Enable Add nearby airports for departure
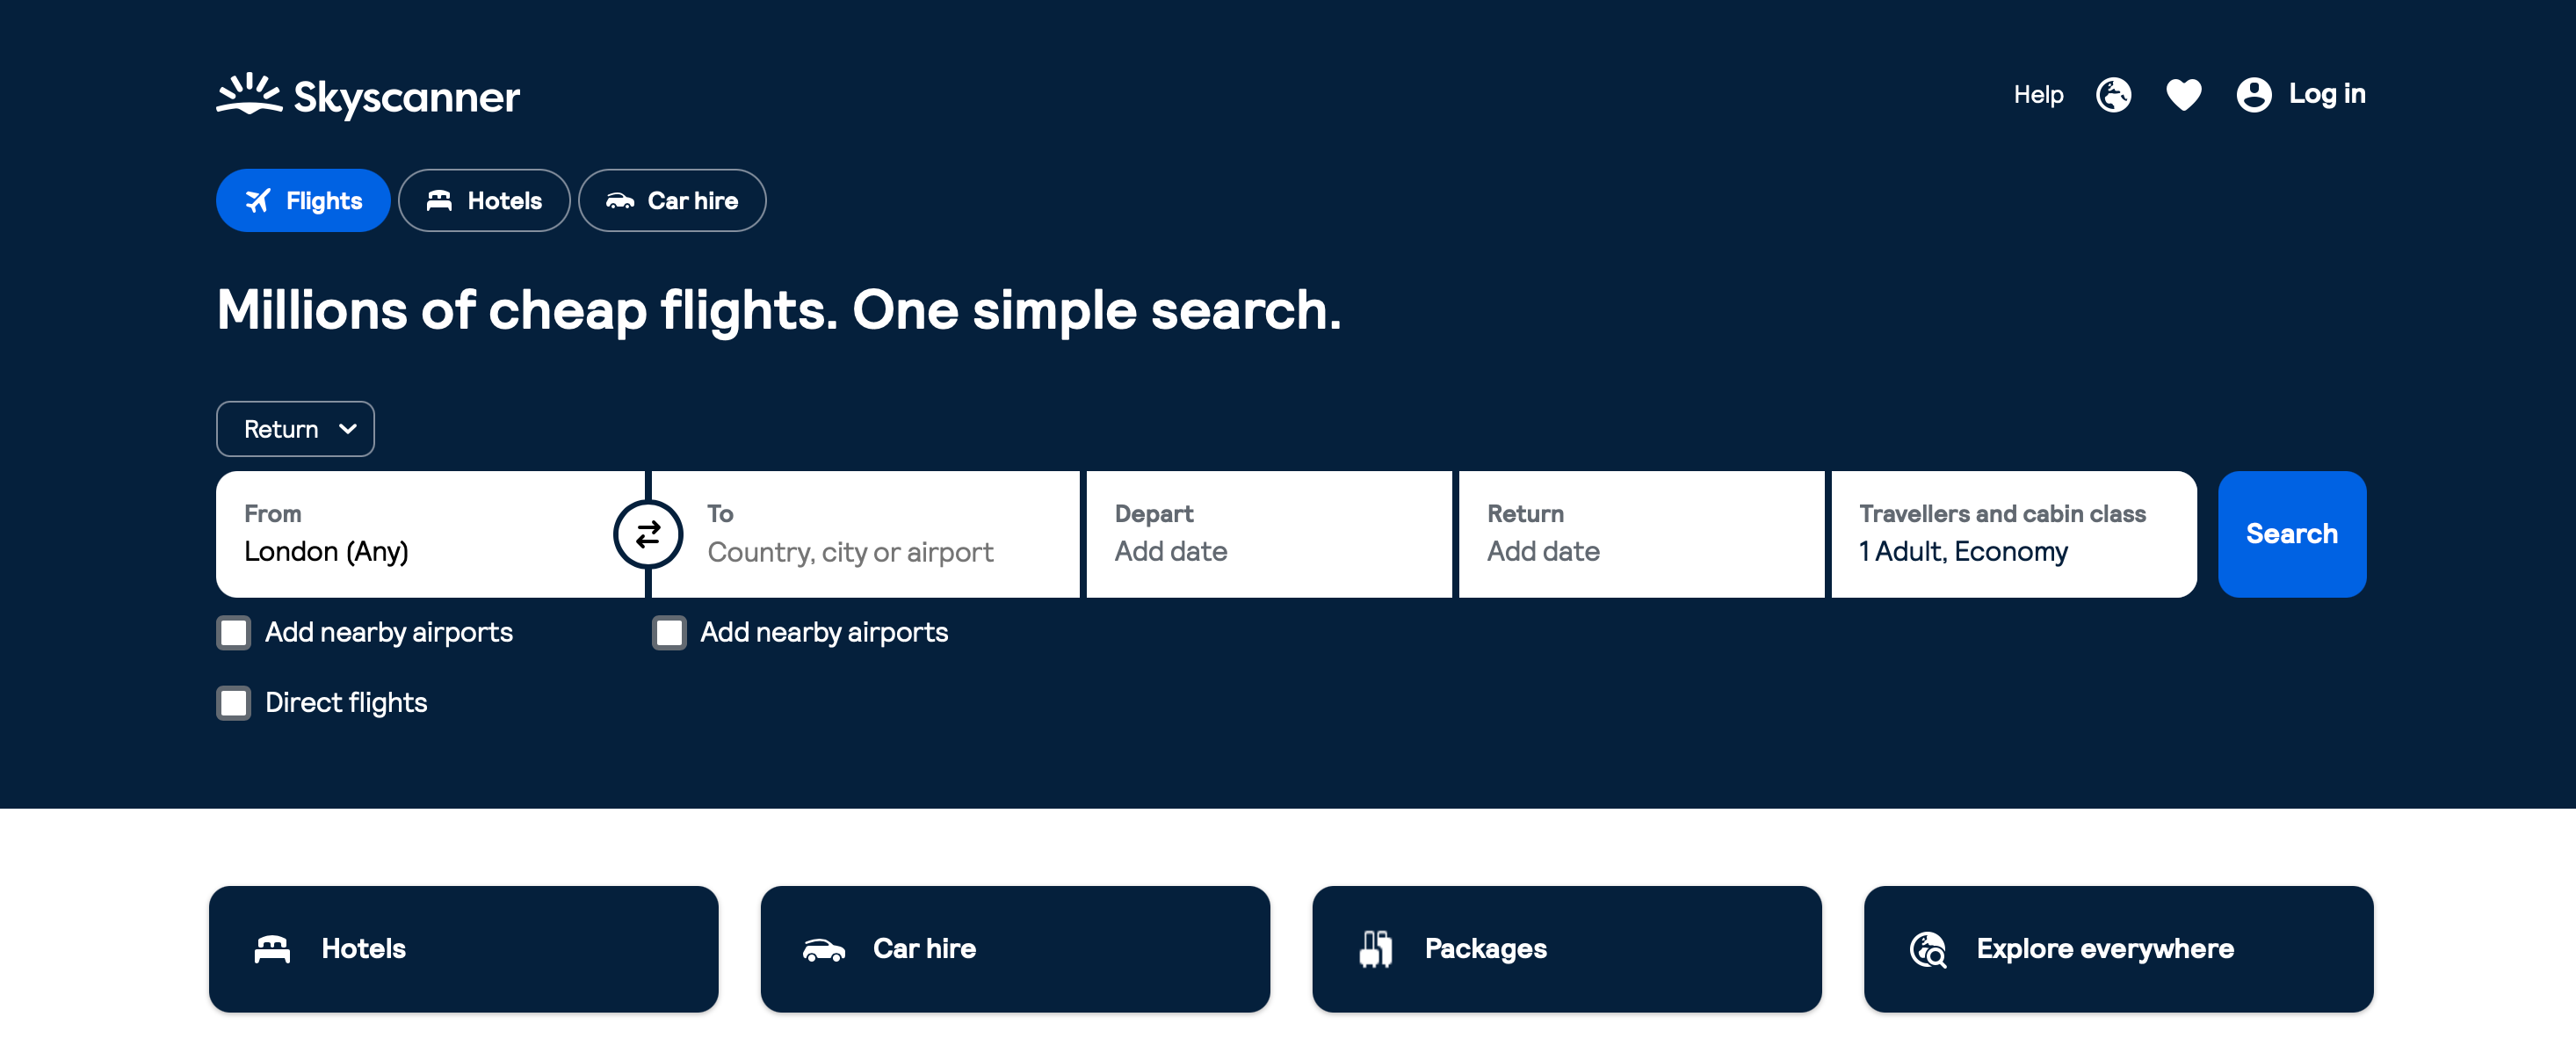This screenshot has height=1053, width=2576. coord(233,632)
